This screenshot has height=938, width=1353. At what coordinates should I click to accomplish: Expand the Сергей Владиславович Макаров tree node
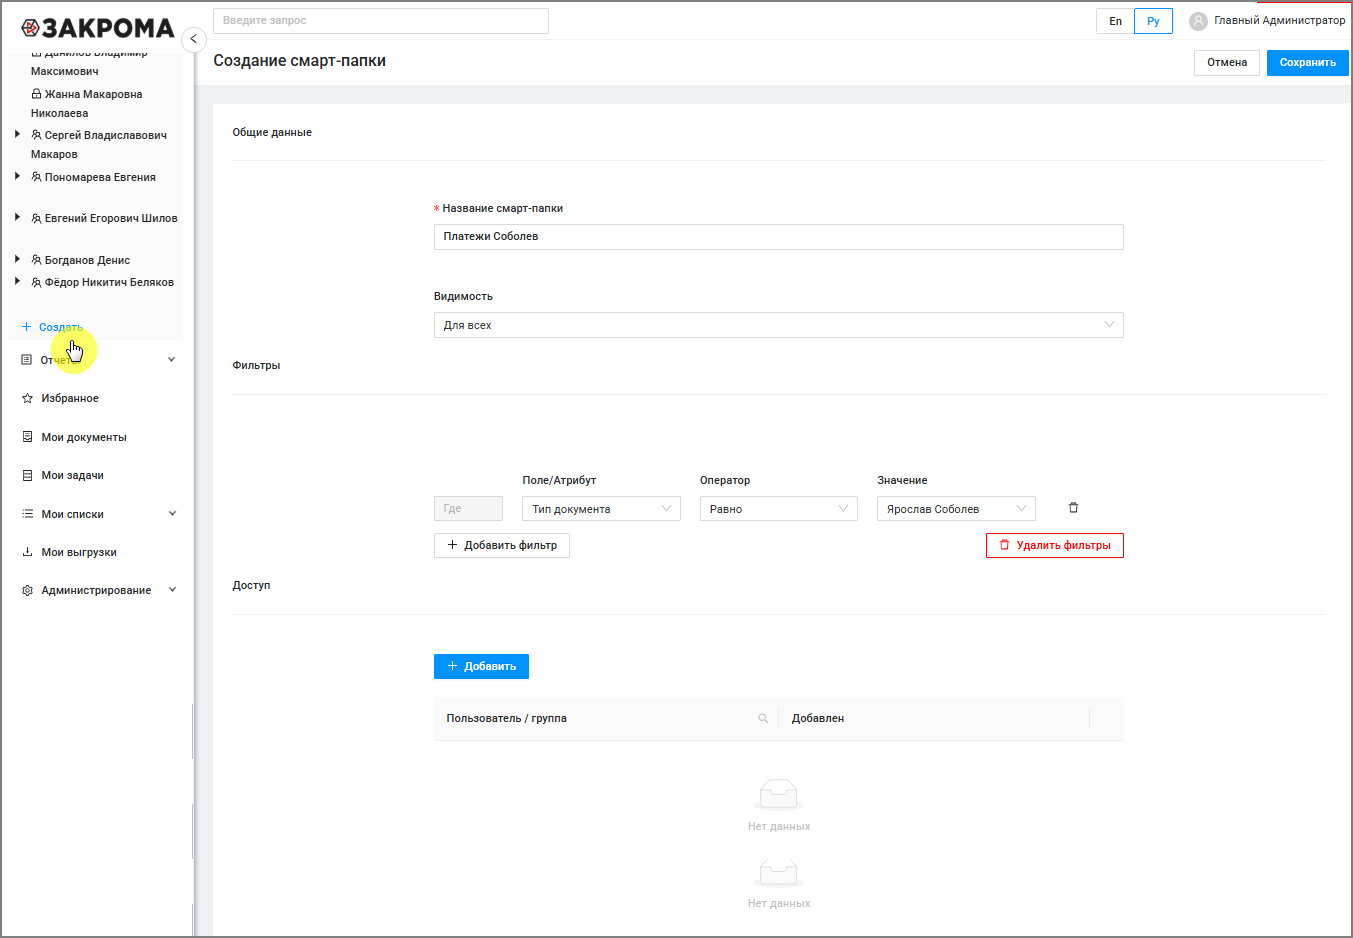pos(17,134)
